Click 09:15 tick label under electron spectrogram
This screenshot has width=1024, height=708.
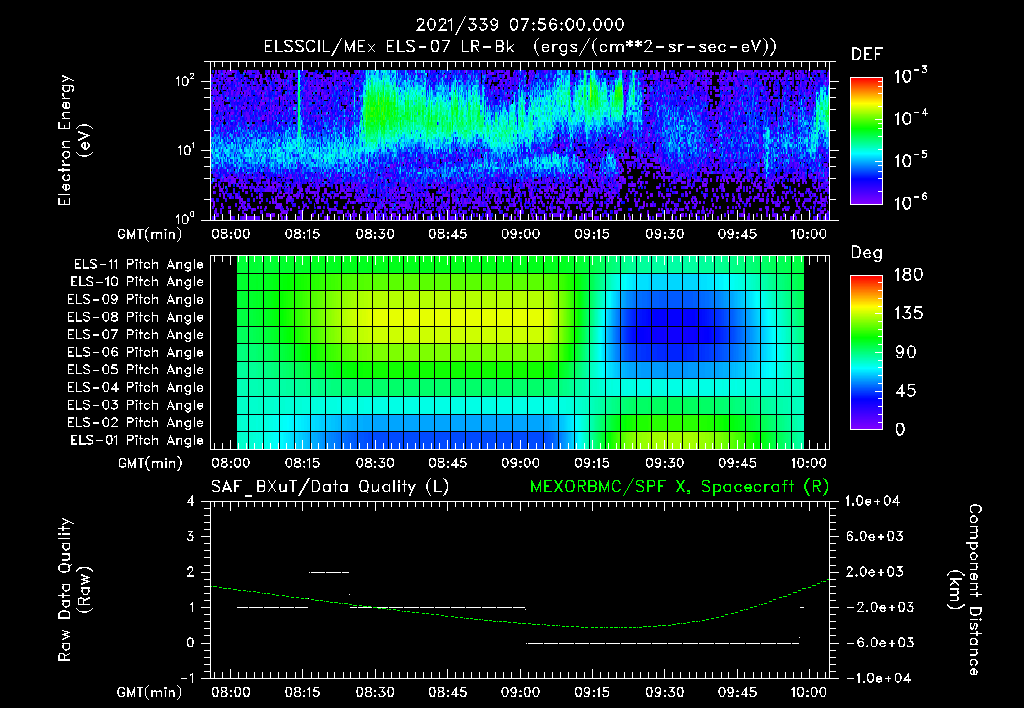[592, 234]
